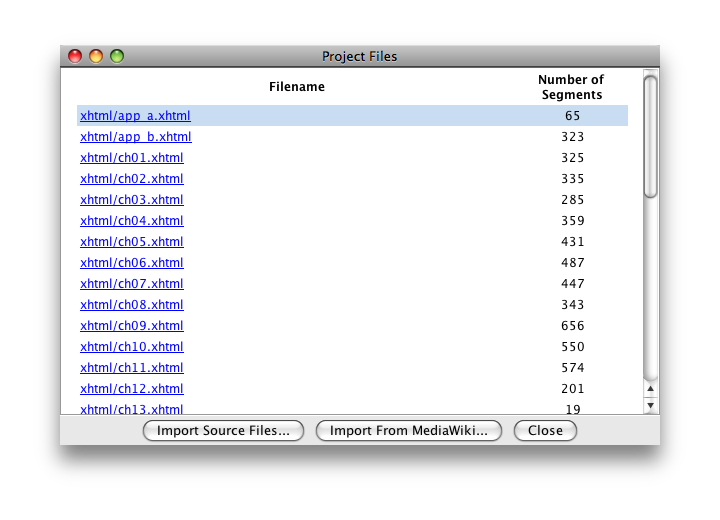Viewport: 720px width, 520px height.
Task: Select the xhtml/ch07.xhtml link
Action: pyautogui.click(x=132, y=284)
